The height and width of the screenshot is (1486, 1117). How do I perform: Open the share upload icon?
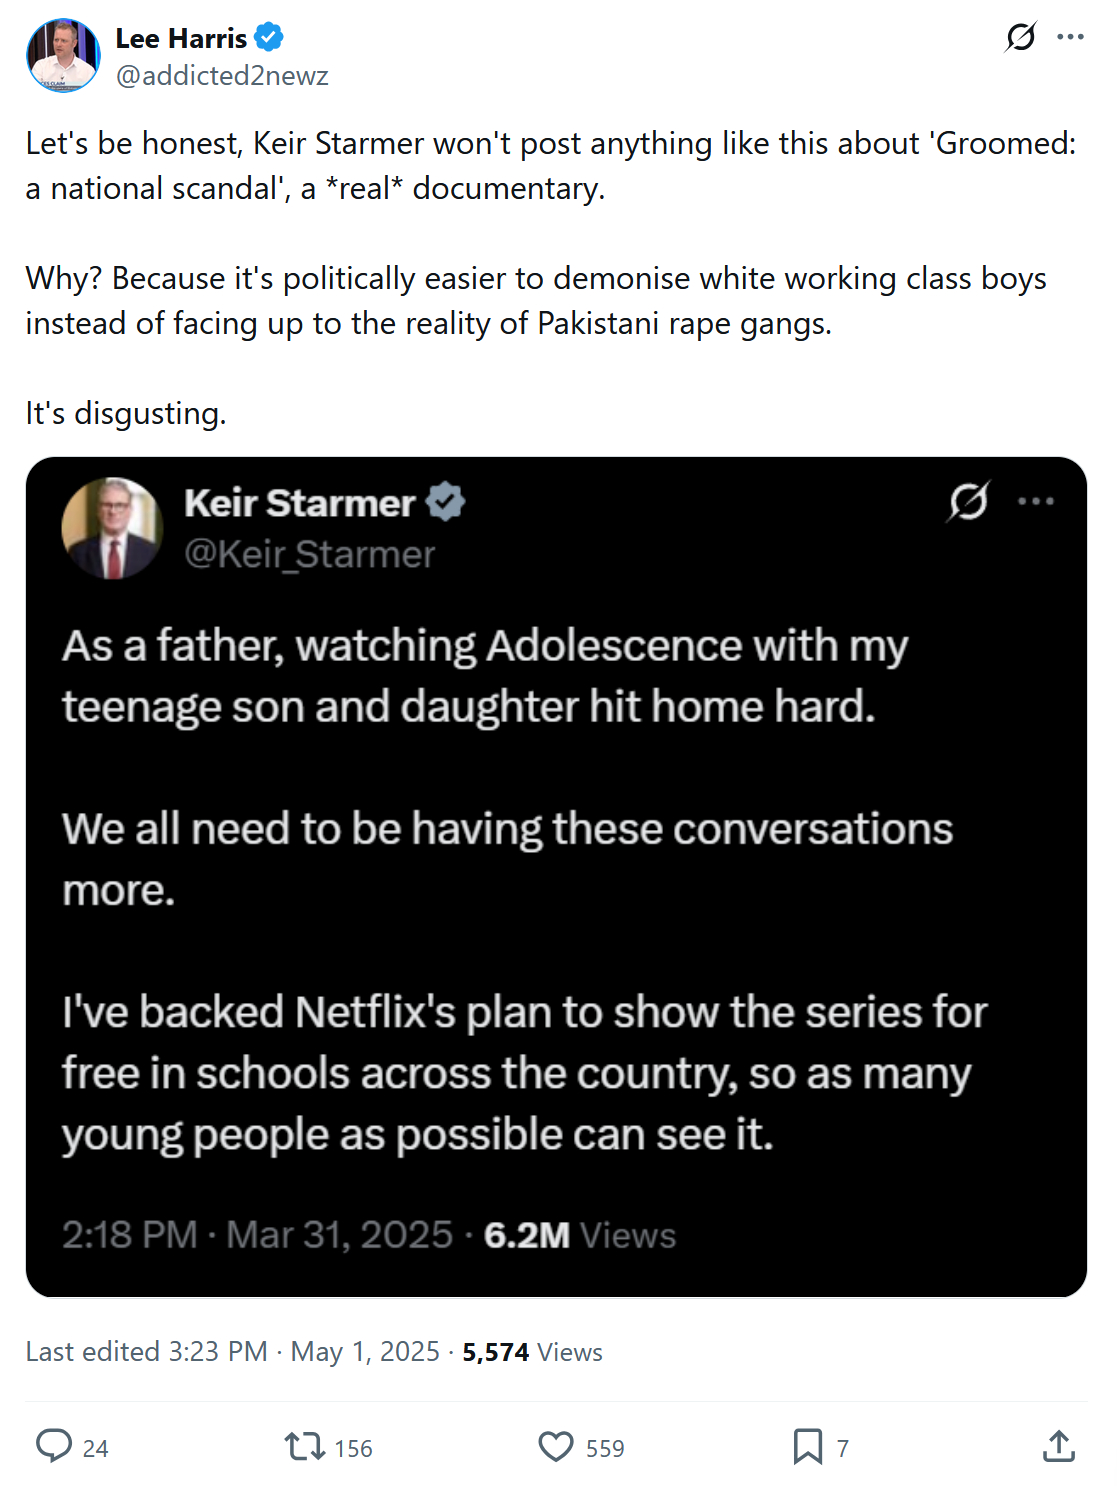(x=1058, y=1446)
